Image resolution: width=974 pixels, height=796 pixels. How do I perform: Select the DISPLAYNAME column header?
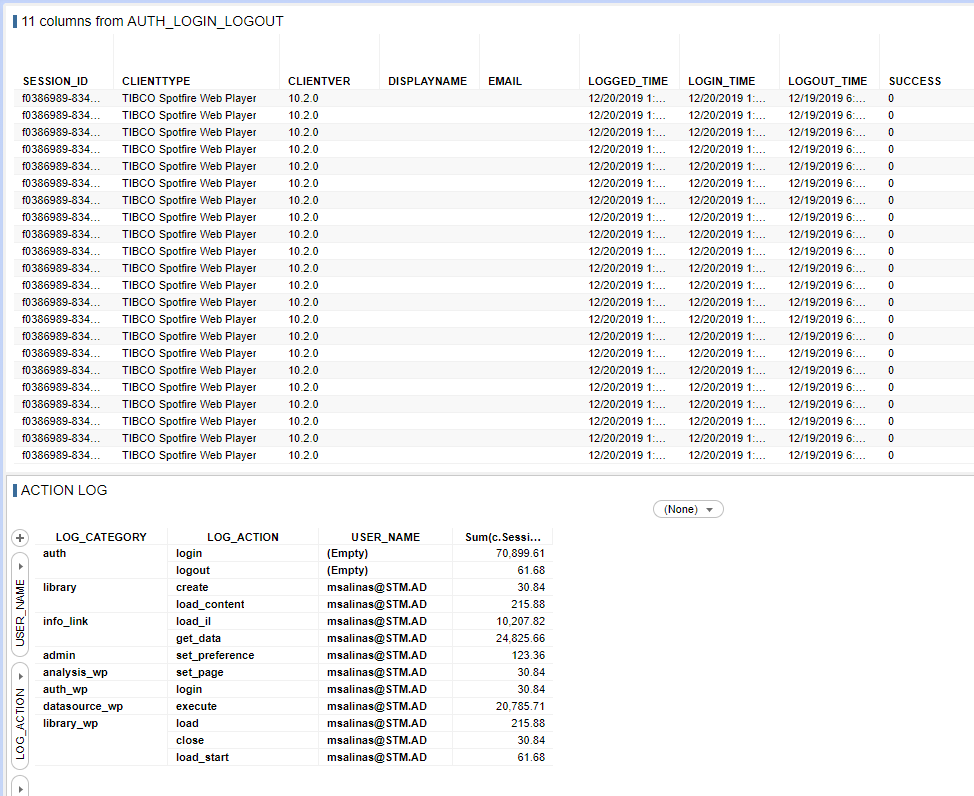point(427,81)
